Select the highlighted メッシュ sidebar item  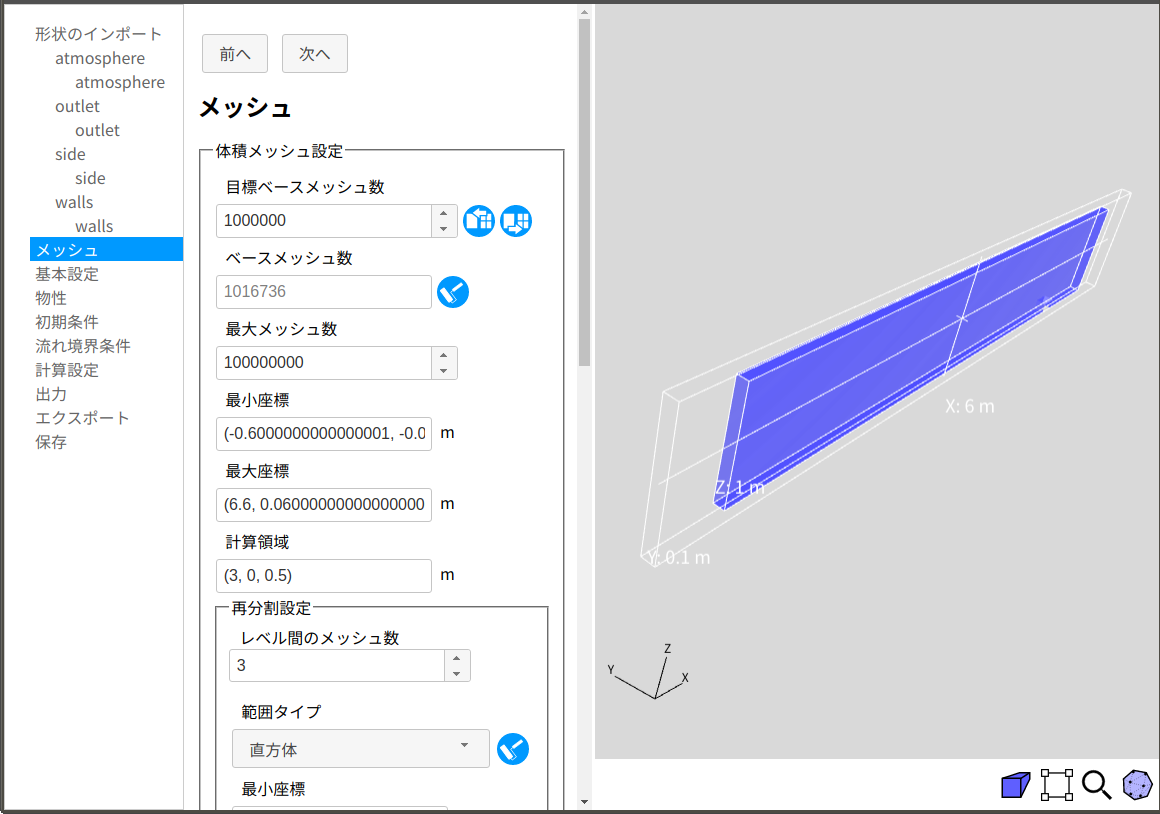pyautogui.click(x=107, y=249)
